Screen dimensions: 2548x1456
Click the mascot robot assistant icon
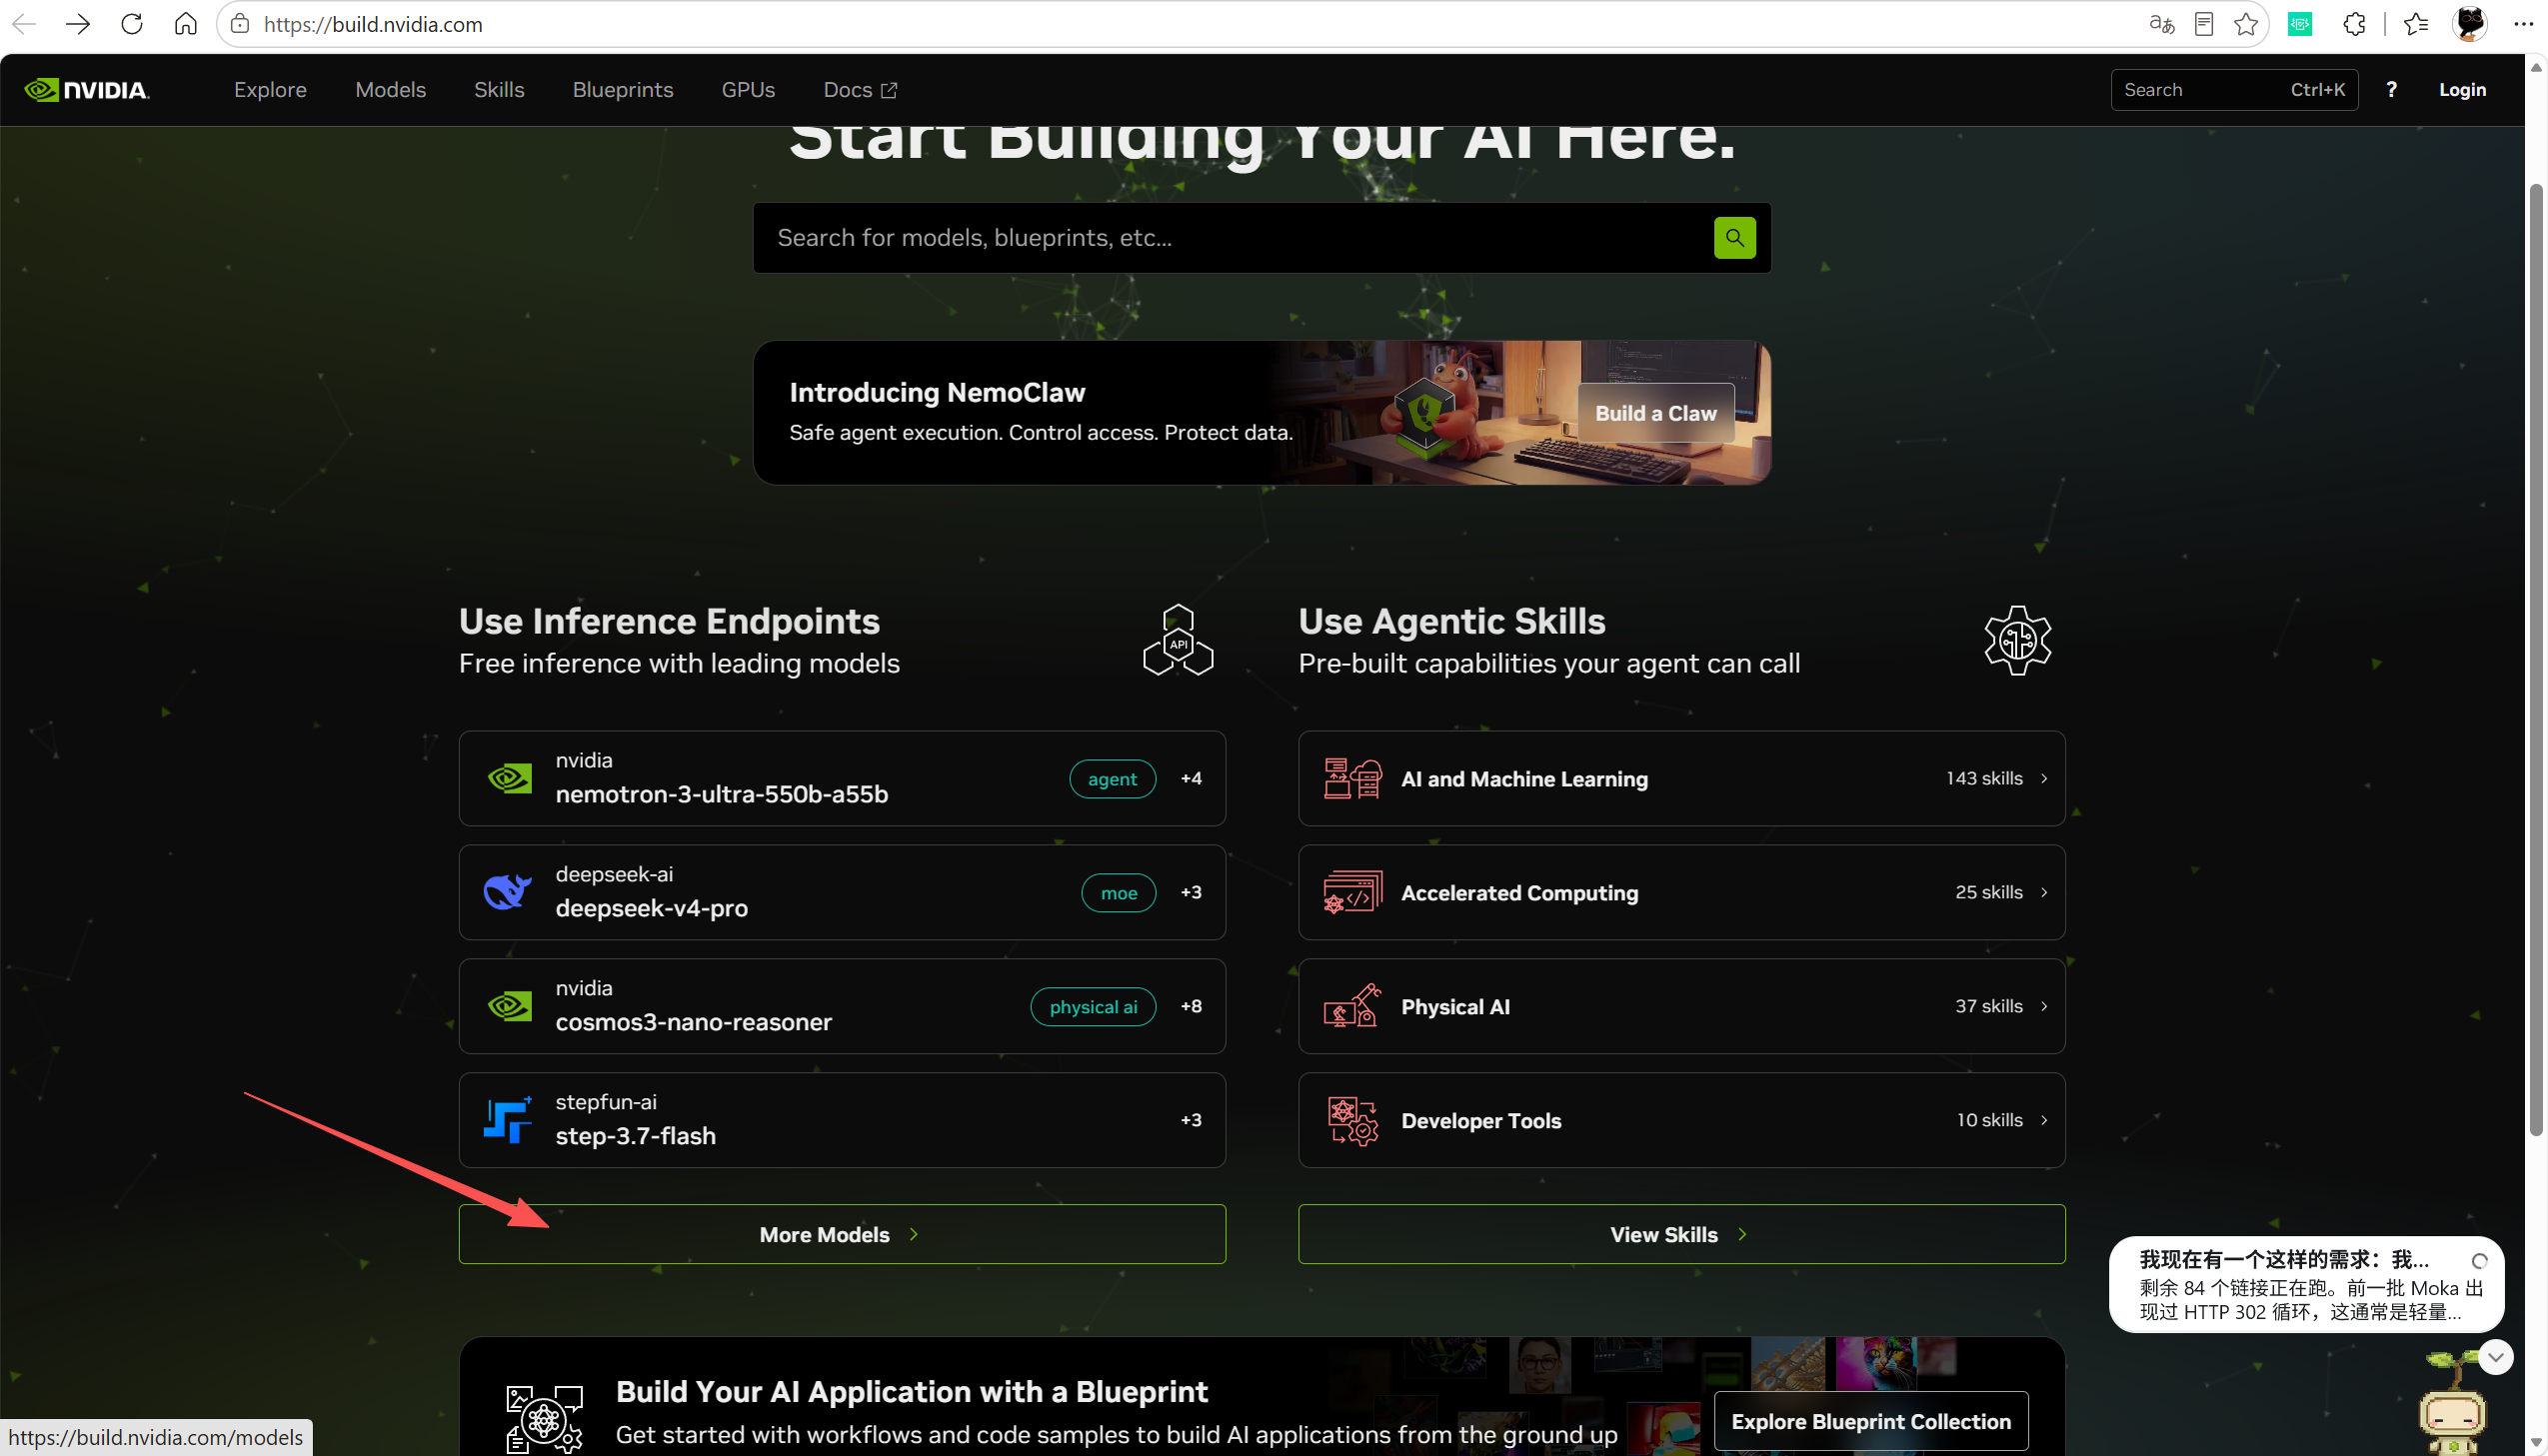tap(2452, 1405)
